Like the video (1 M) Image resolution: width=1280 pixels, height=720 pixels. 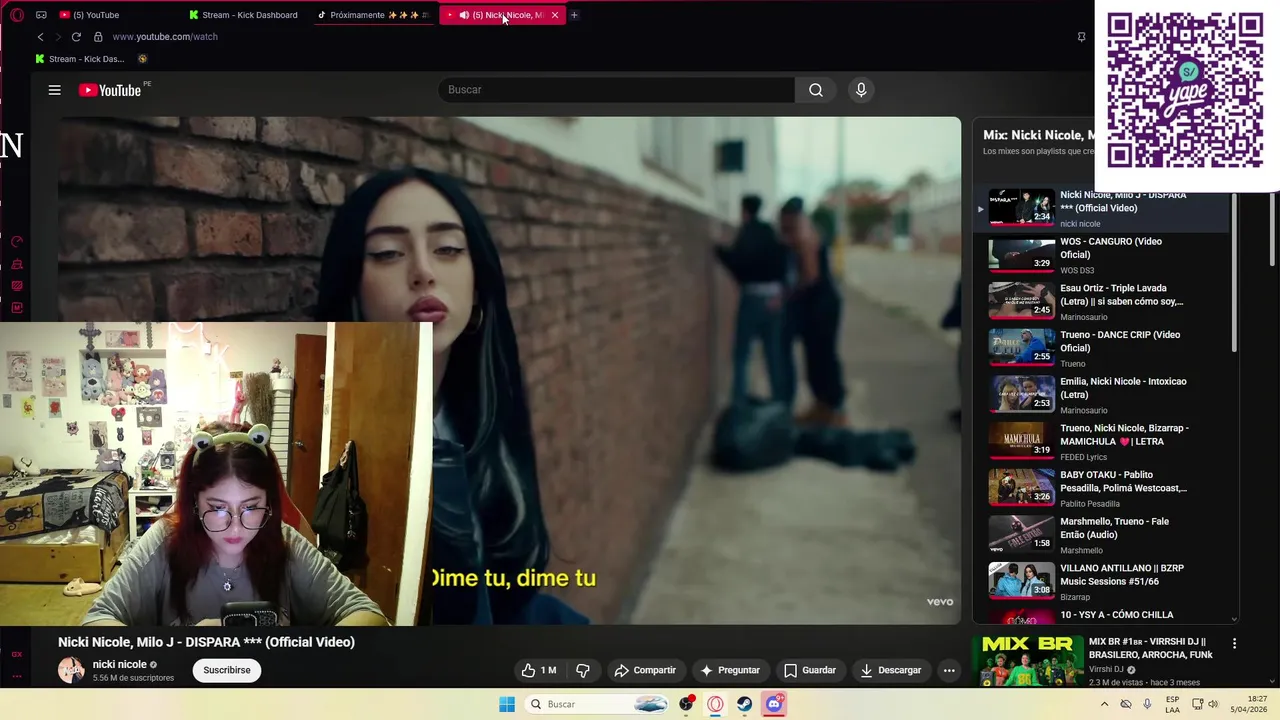[x=539, y=670]
